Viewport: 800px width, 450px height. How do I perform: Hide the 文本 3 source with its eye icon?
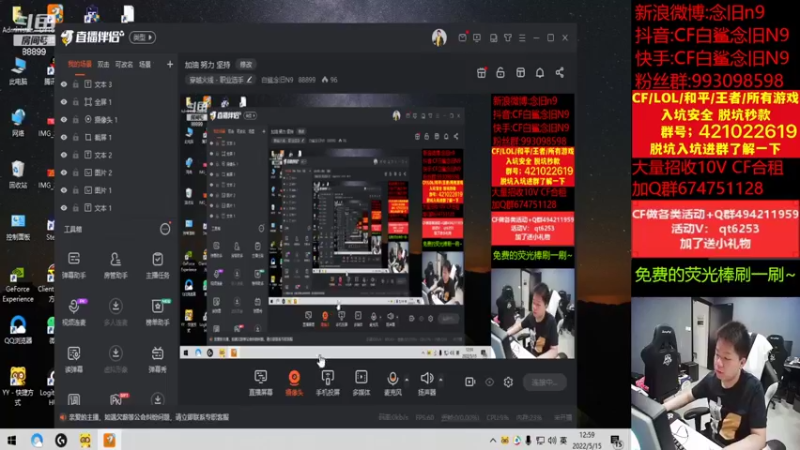64,84
